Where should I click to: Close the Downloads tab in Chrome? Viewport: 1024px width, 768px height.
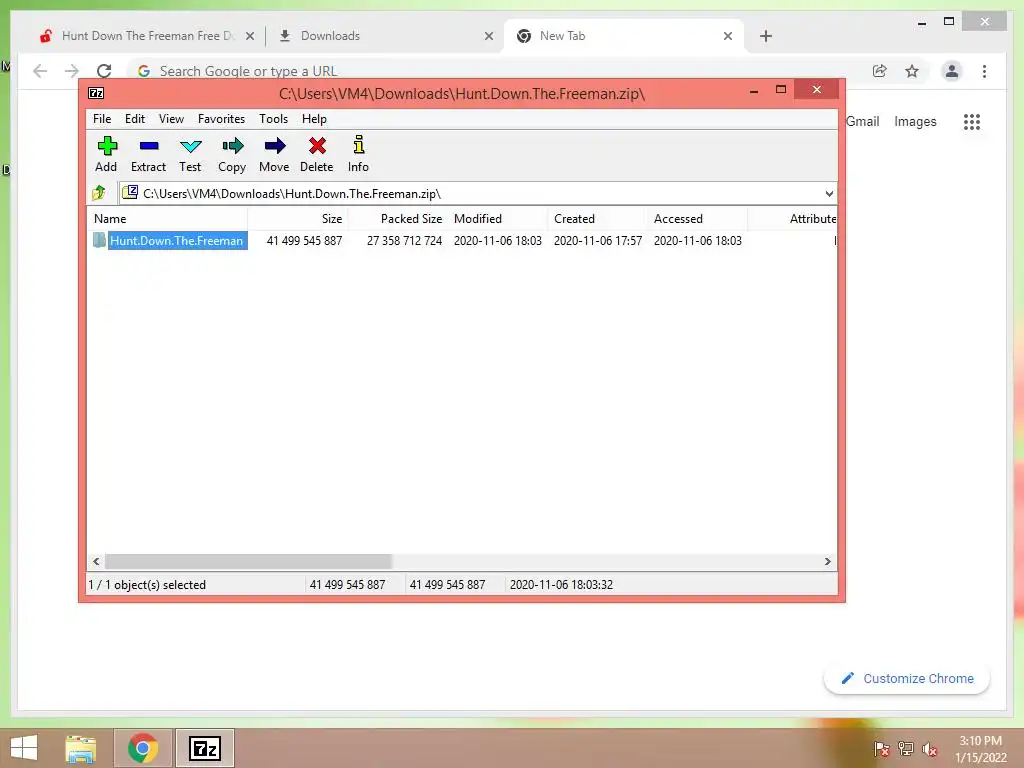click(x=488, y=36)
